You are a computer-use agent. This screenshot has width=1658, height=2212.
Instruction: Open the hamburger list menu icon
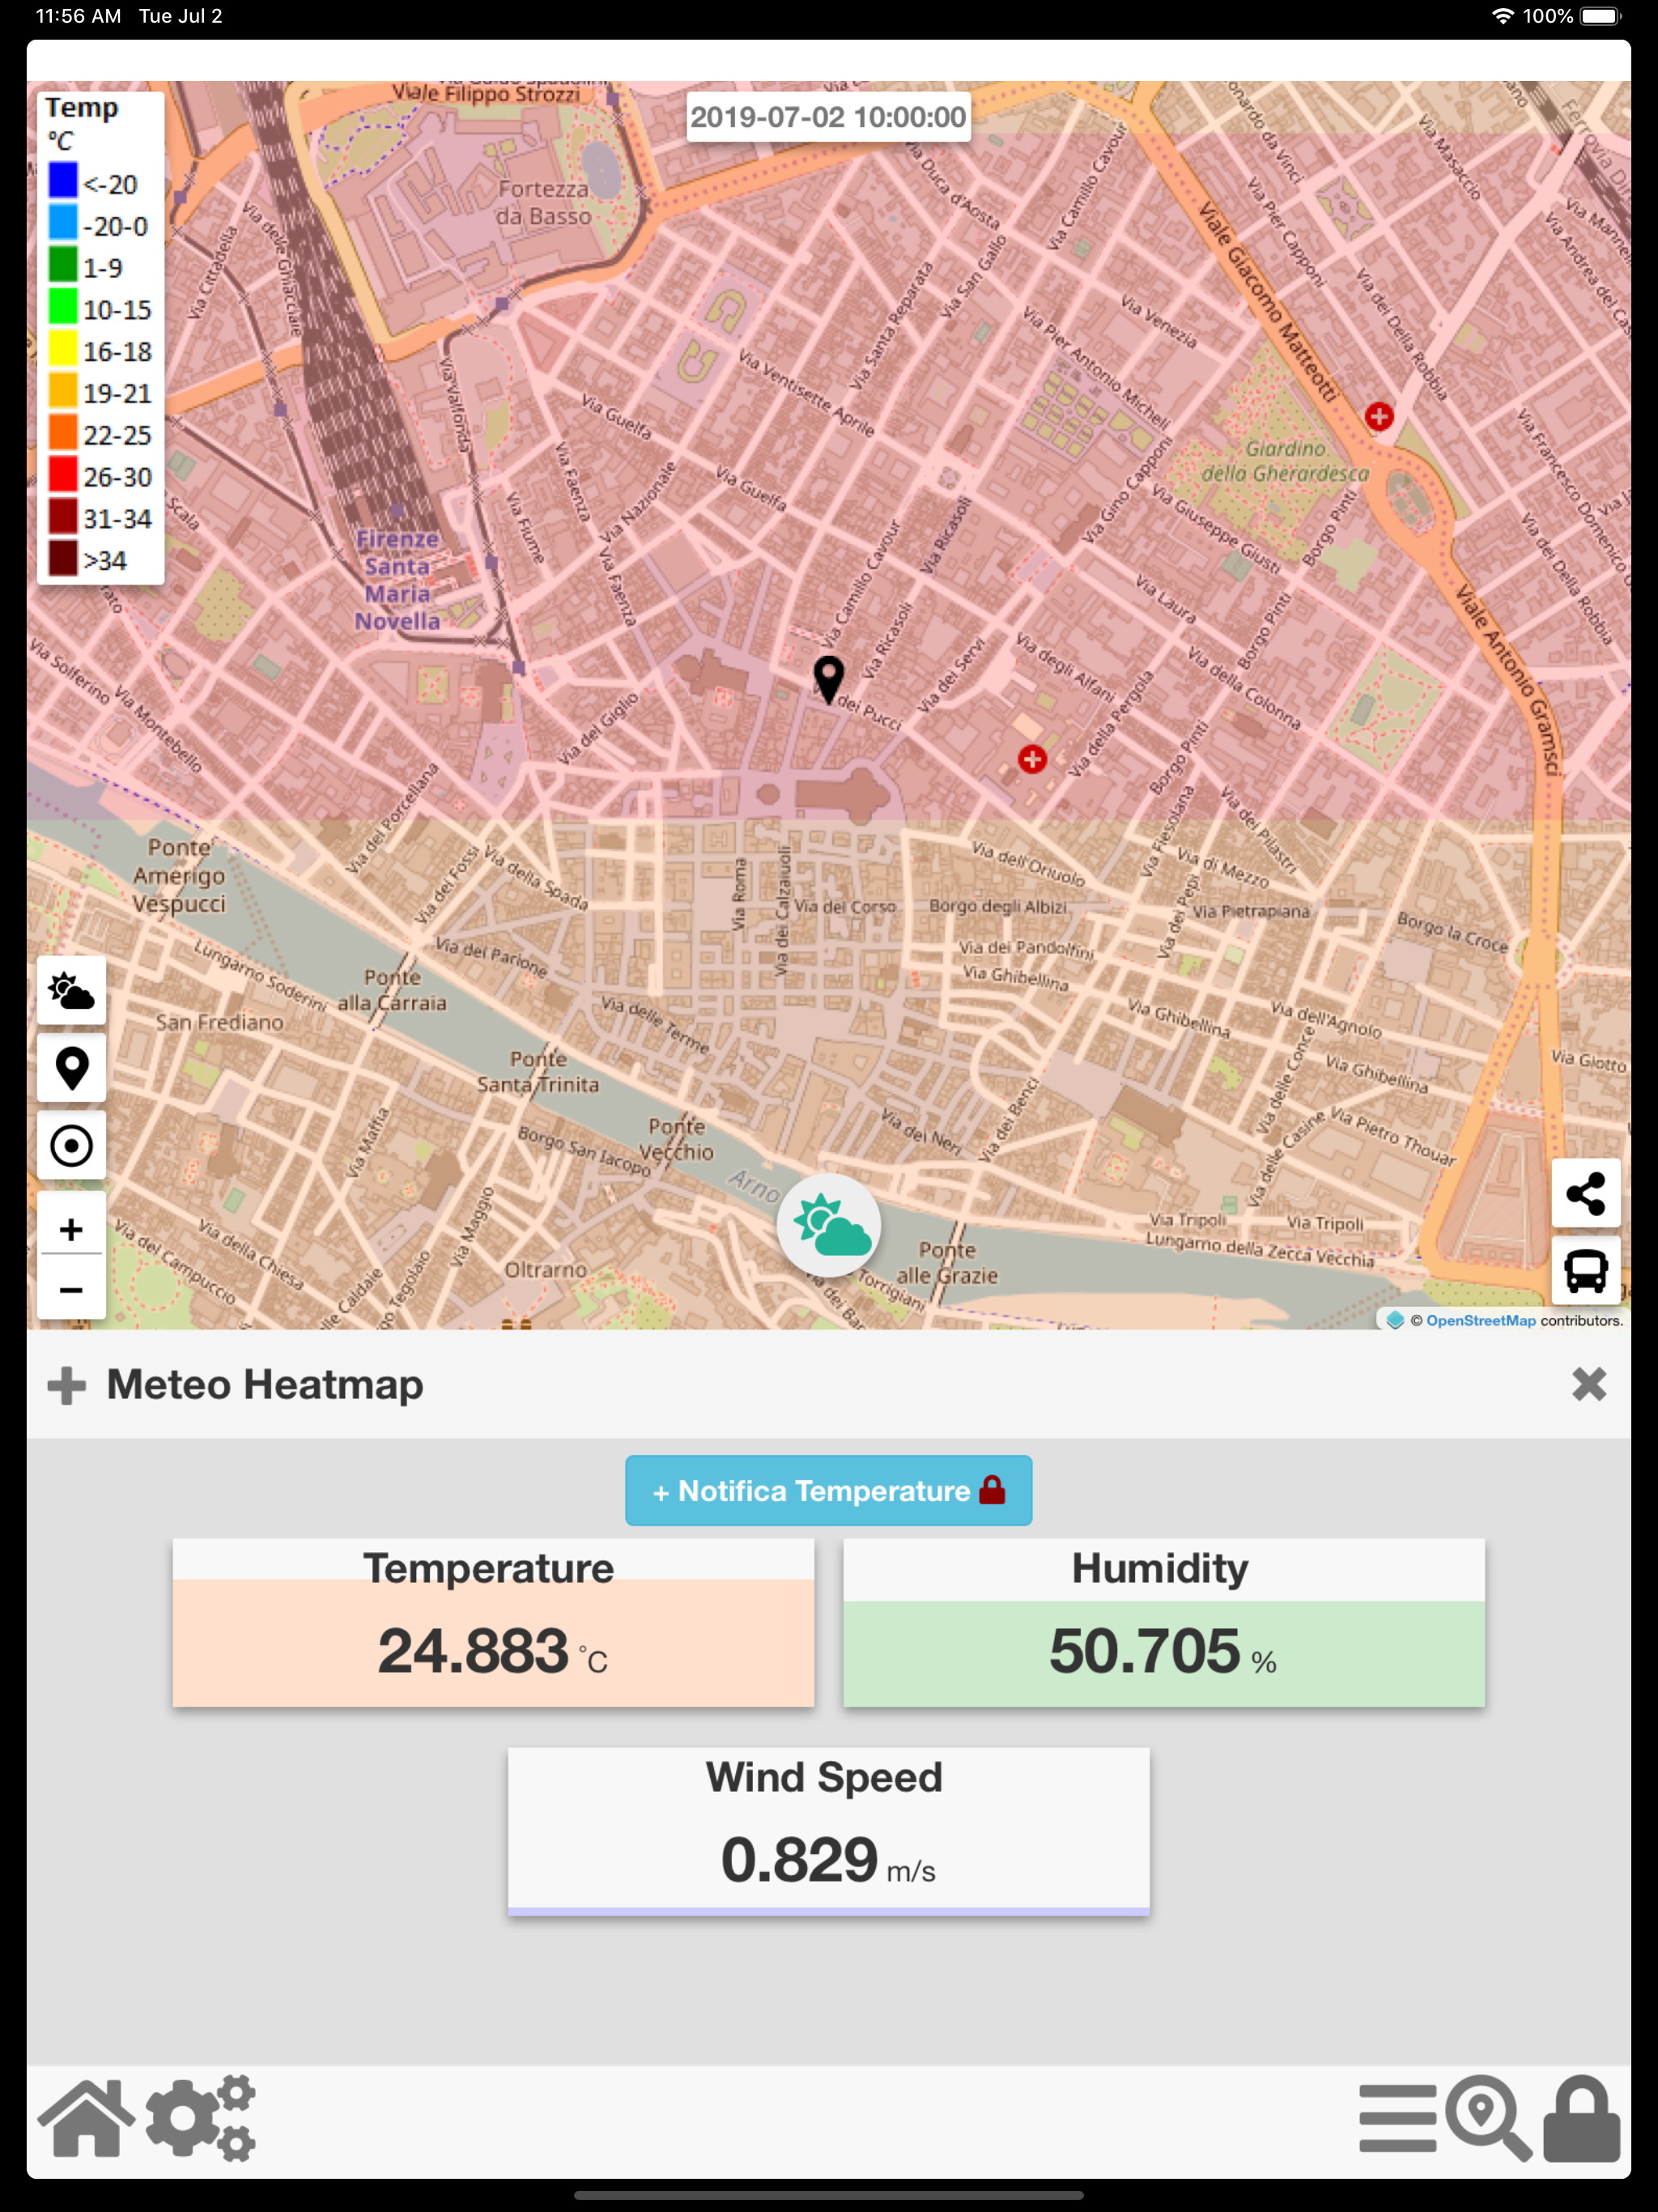(x=1398, y=2118)
